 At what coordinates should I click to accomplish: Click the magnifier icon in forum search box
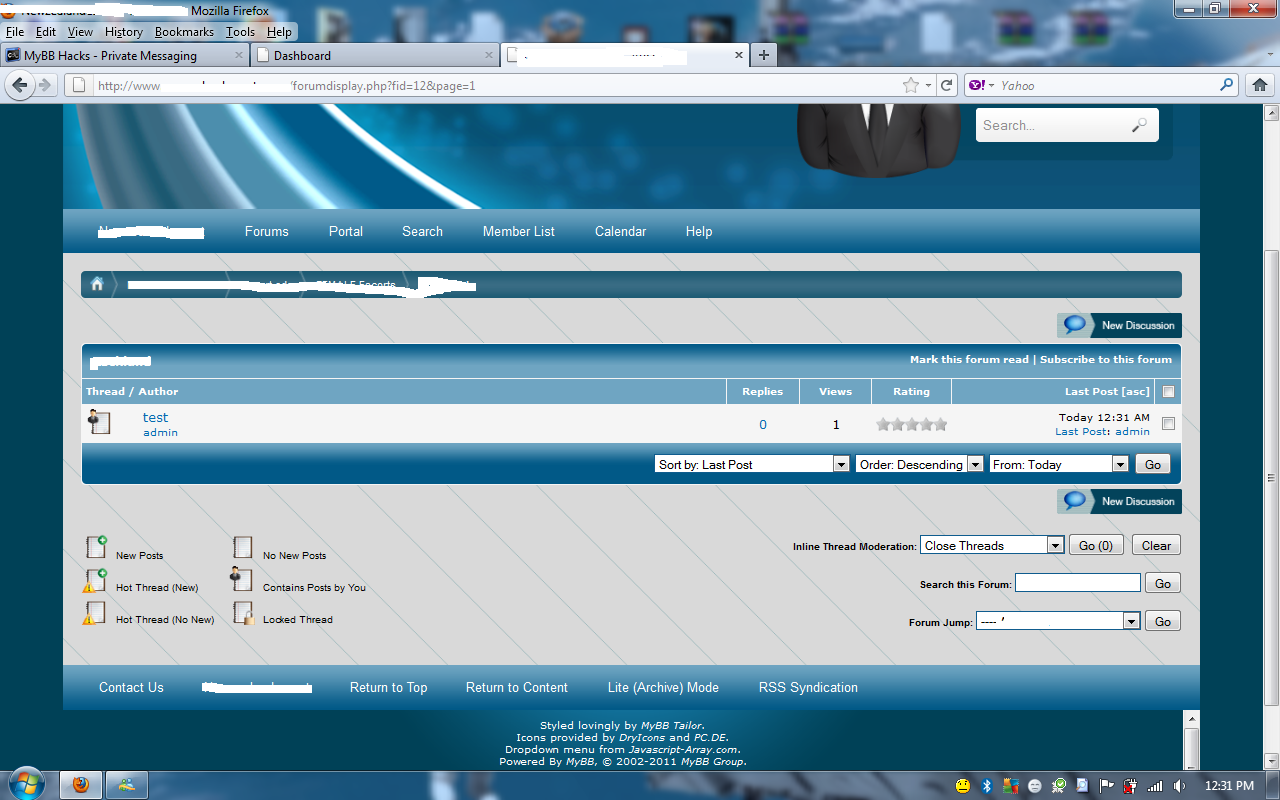click(x=1139, y=125)
